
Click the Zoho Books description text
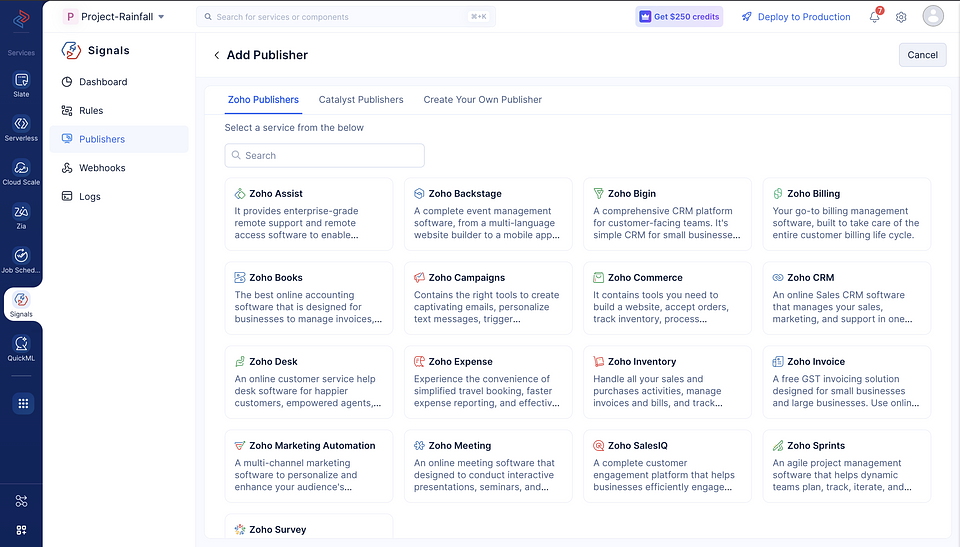coord(308,307)
